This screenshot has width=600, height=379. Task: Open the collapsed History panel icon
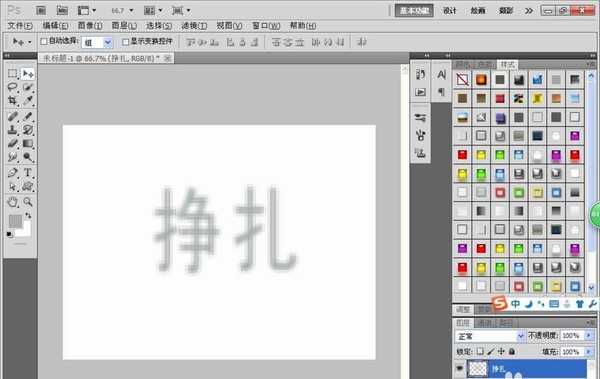(420, 74)
